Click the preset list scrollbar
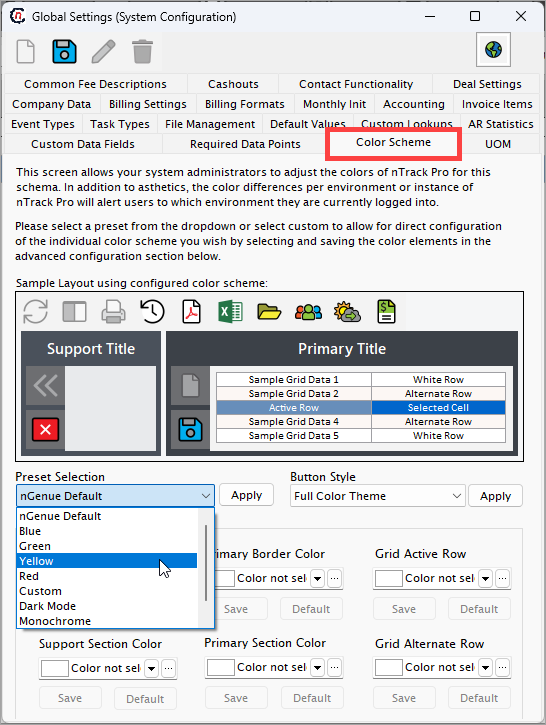This screenshot has width=546, height=725. coord(206,563)
